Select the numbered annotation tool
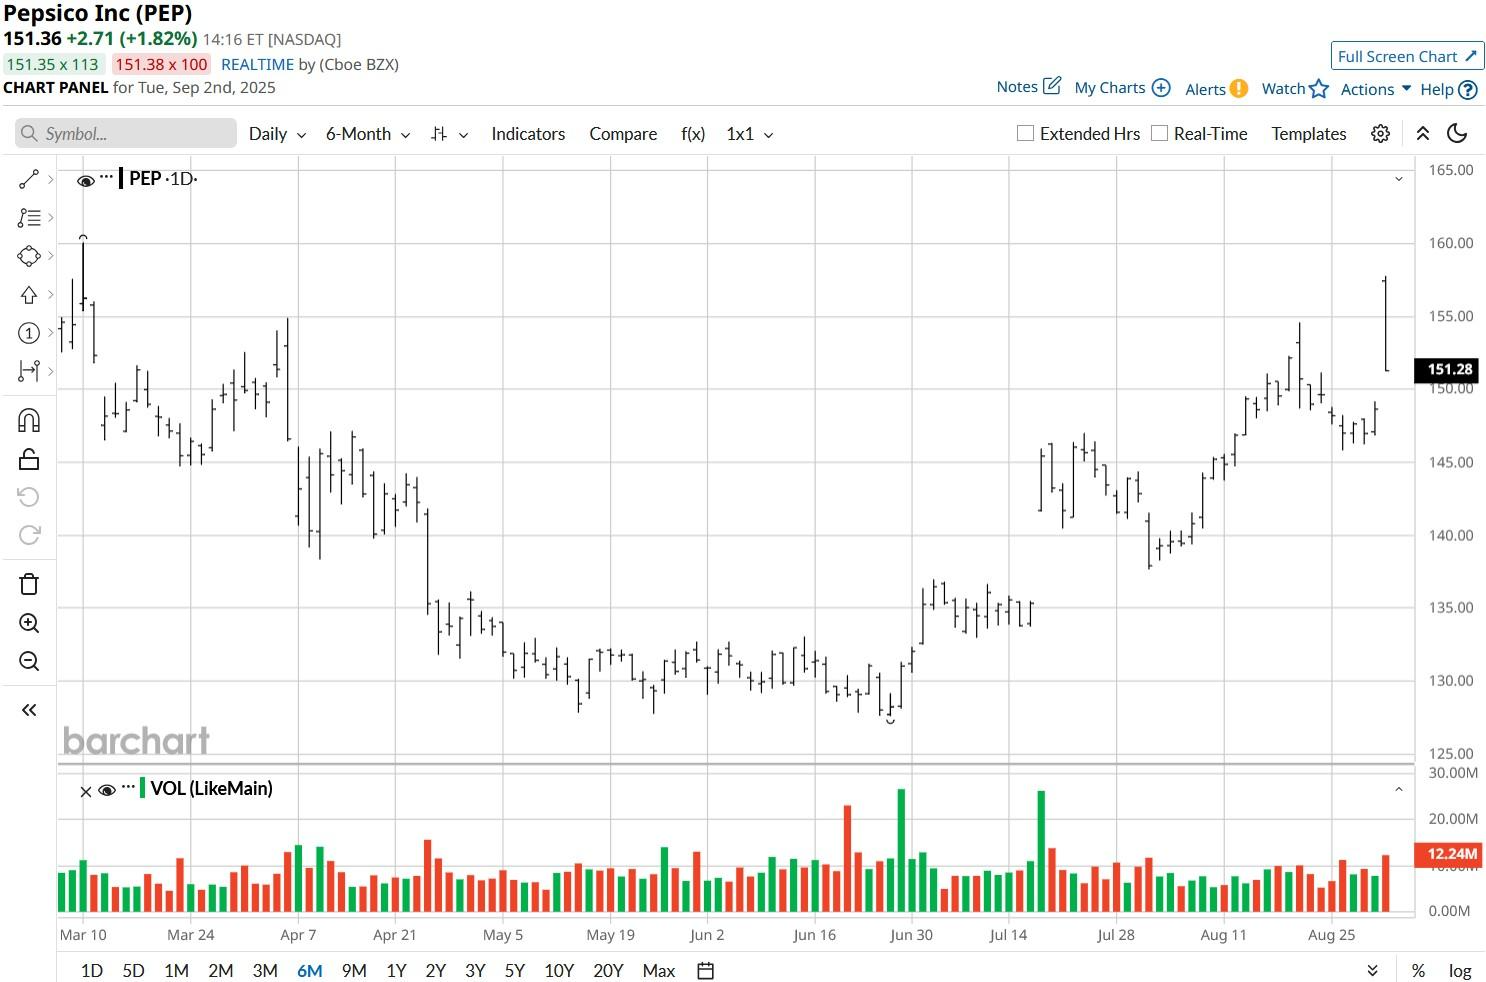 click(x=29, y=333)
